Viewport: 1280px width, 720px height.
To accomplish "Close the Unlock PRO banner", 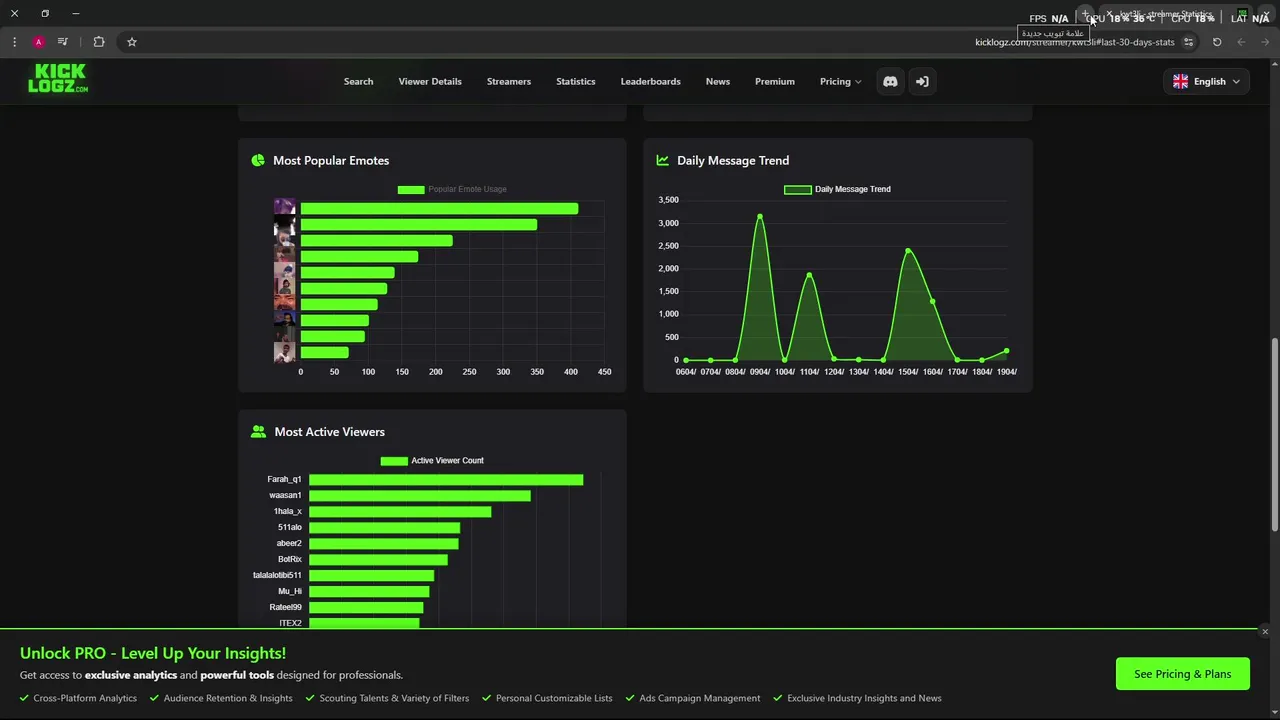I will pyautogui.click(x=1264, y=632).
